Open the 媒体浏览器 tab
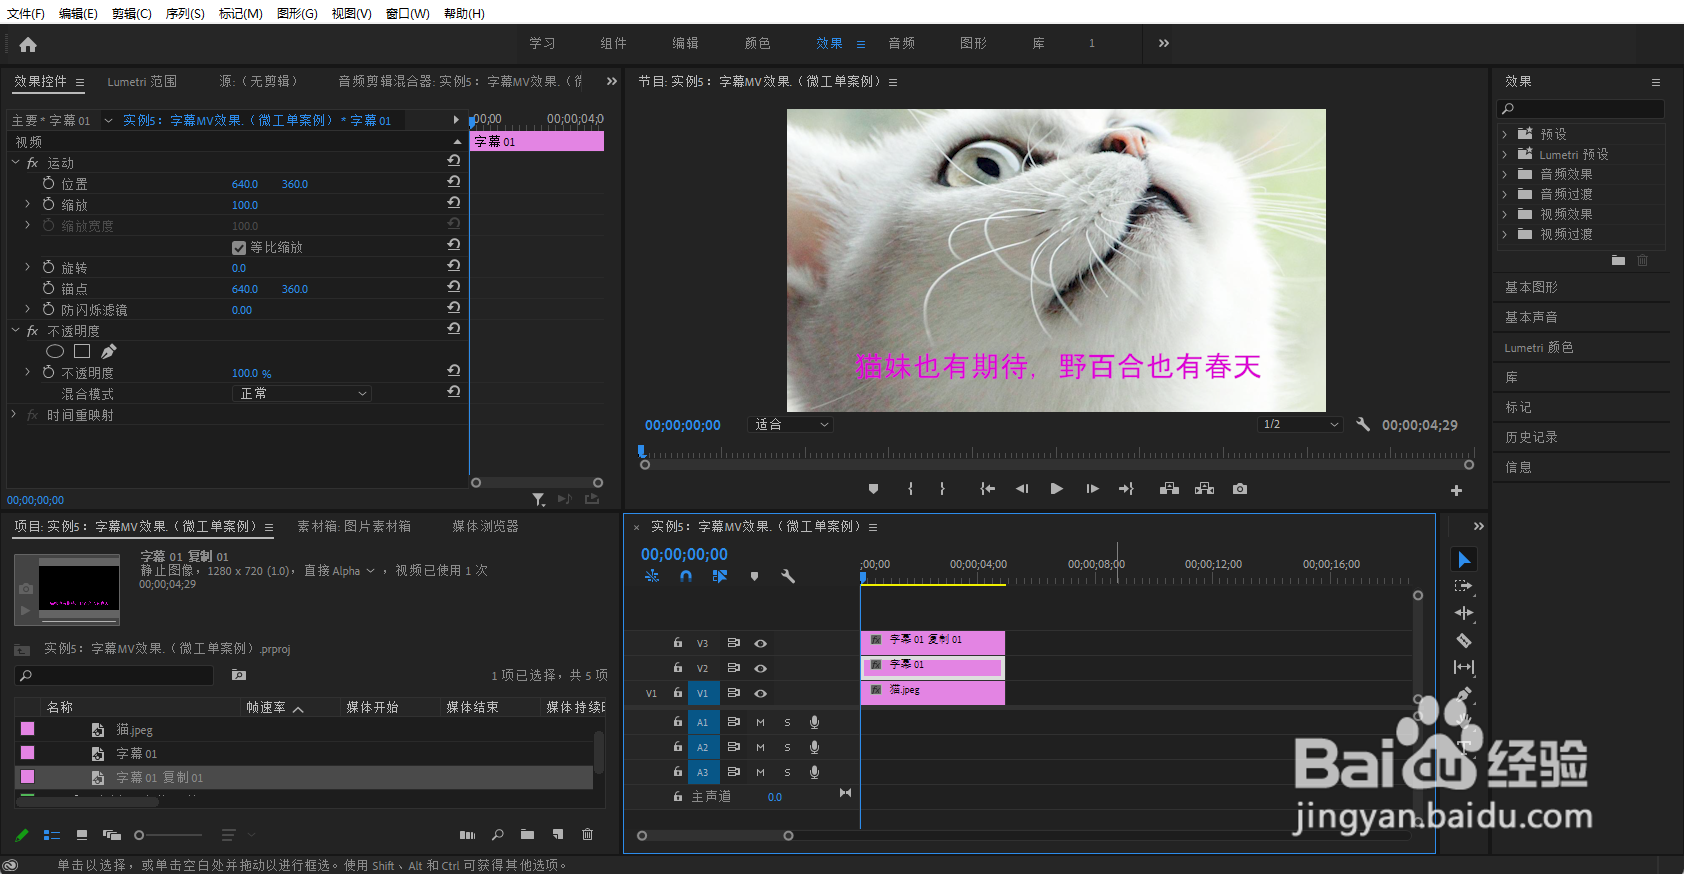1684x874 pixels. point(485,526)
